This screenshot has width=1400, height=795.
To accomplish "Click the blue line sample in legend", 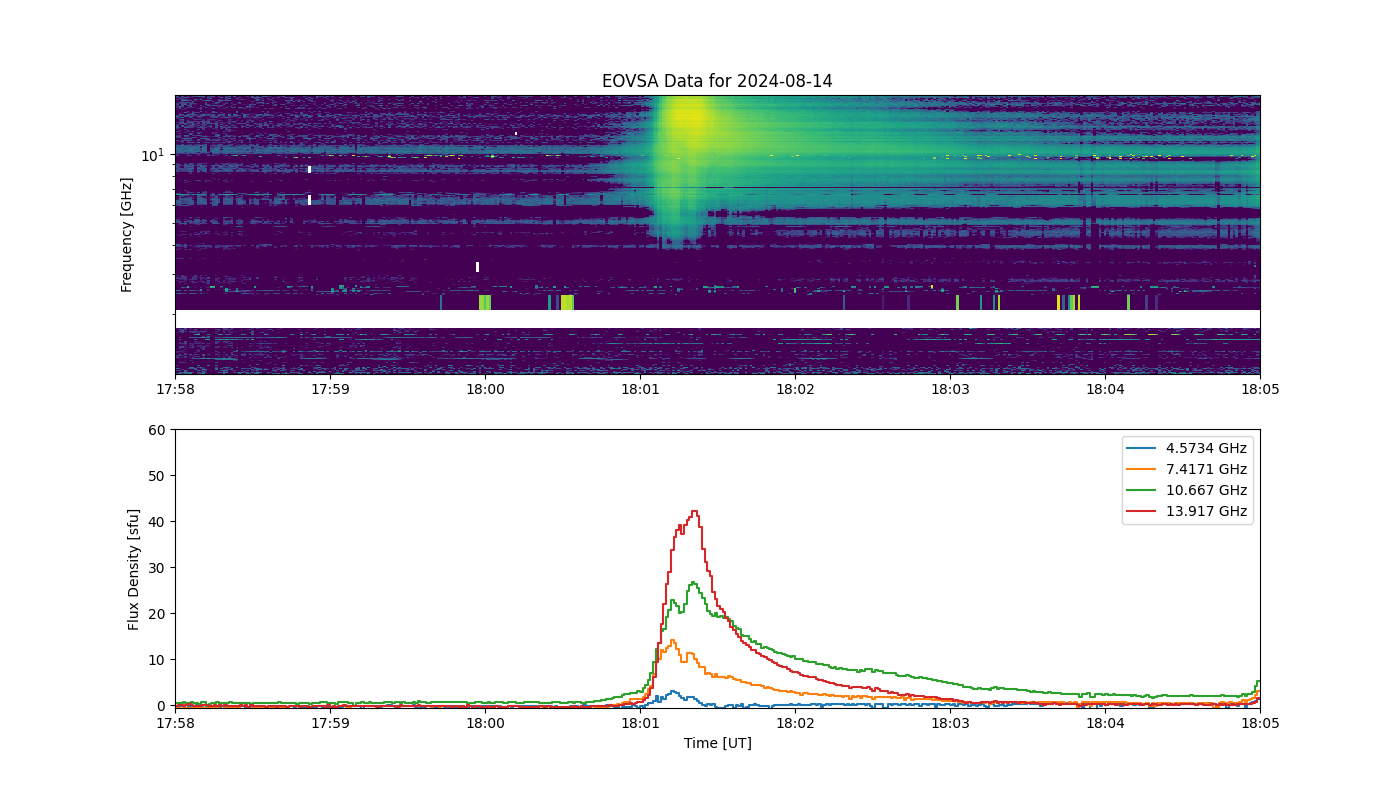I will (1143, 448).
